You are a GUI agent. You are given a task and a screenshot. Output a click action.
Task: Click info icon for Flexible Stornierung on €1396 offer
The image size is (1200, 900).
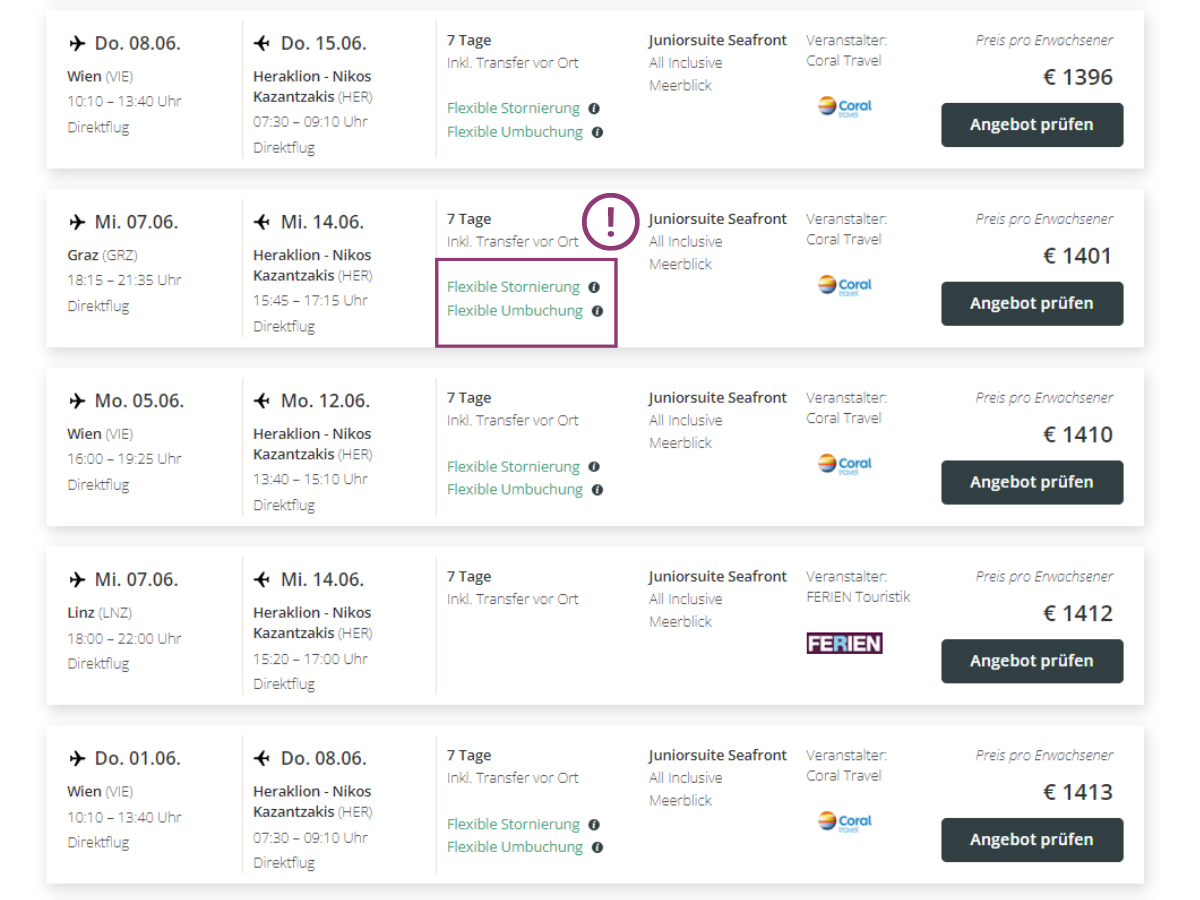(593, 108)
